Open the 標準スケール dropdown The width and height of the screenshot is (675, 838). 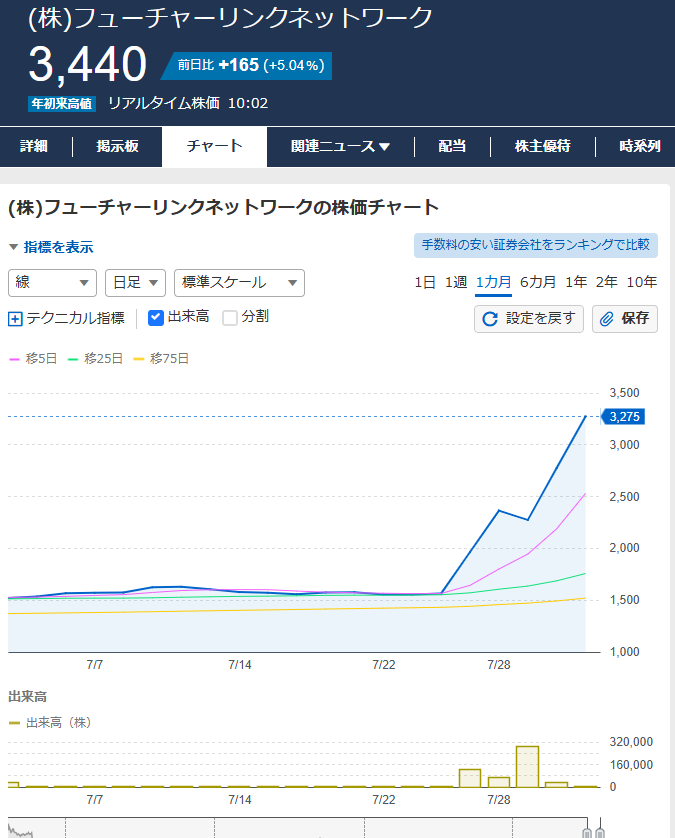[239, 283]
